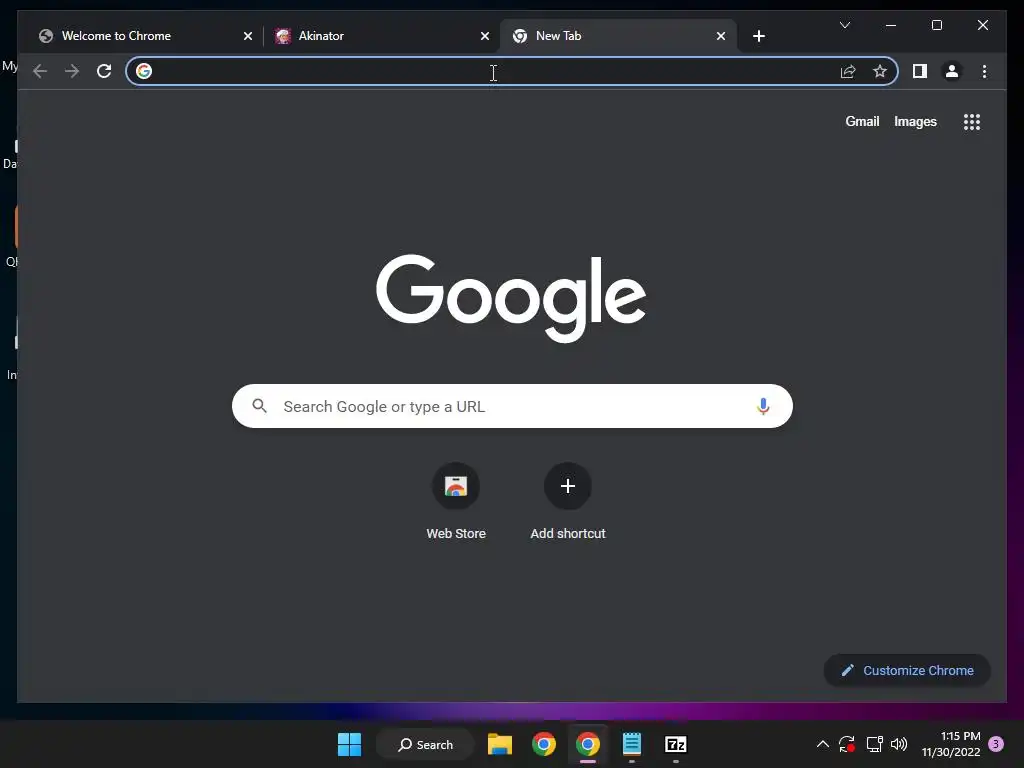The image size is (1024, 768).
Task: Open 7-Zip from the taskbar
Action: coord(675,744)
